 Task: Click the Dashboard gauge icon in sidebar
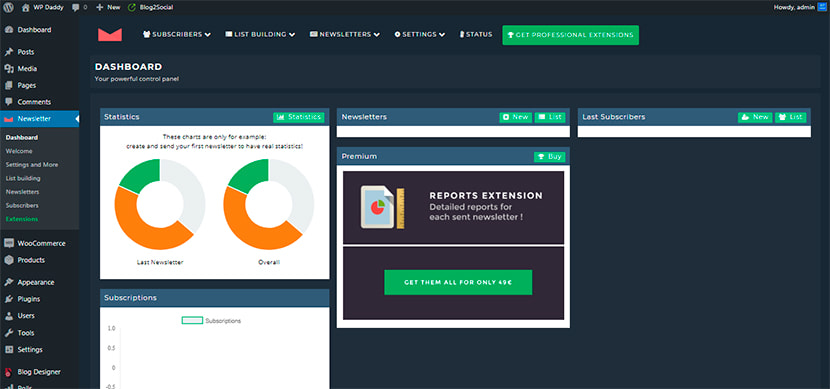(8, 30)
